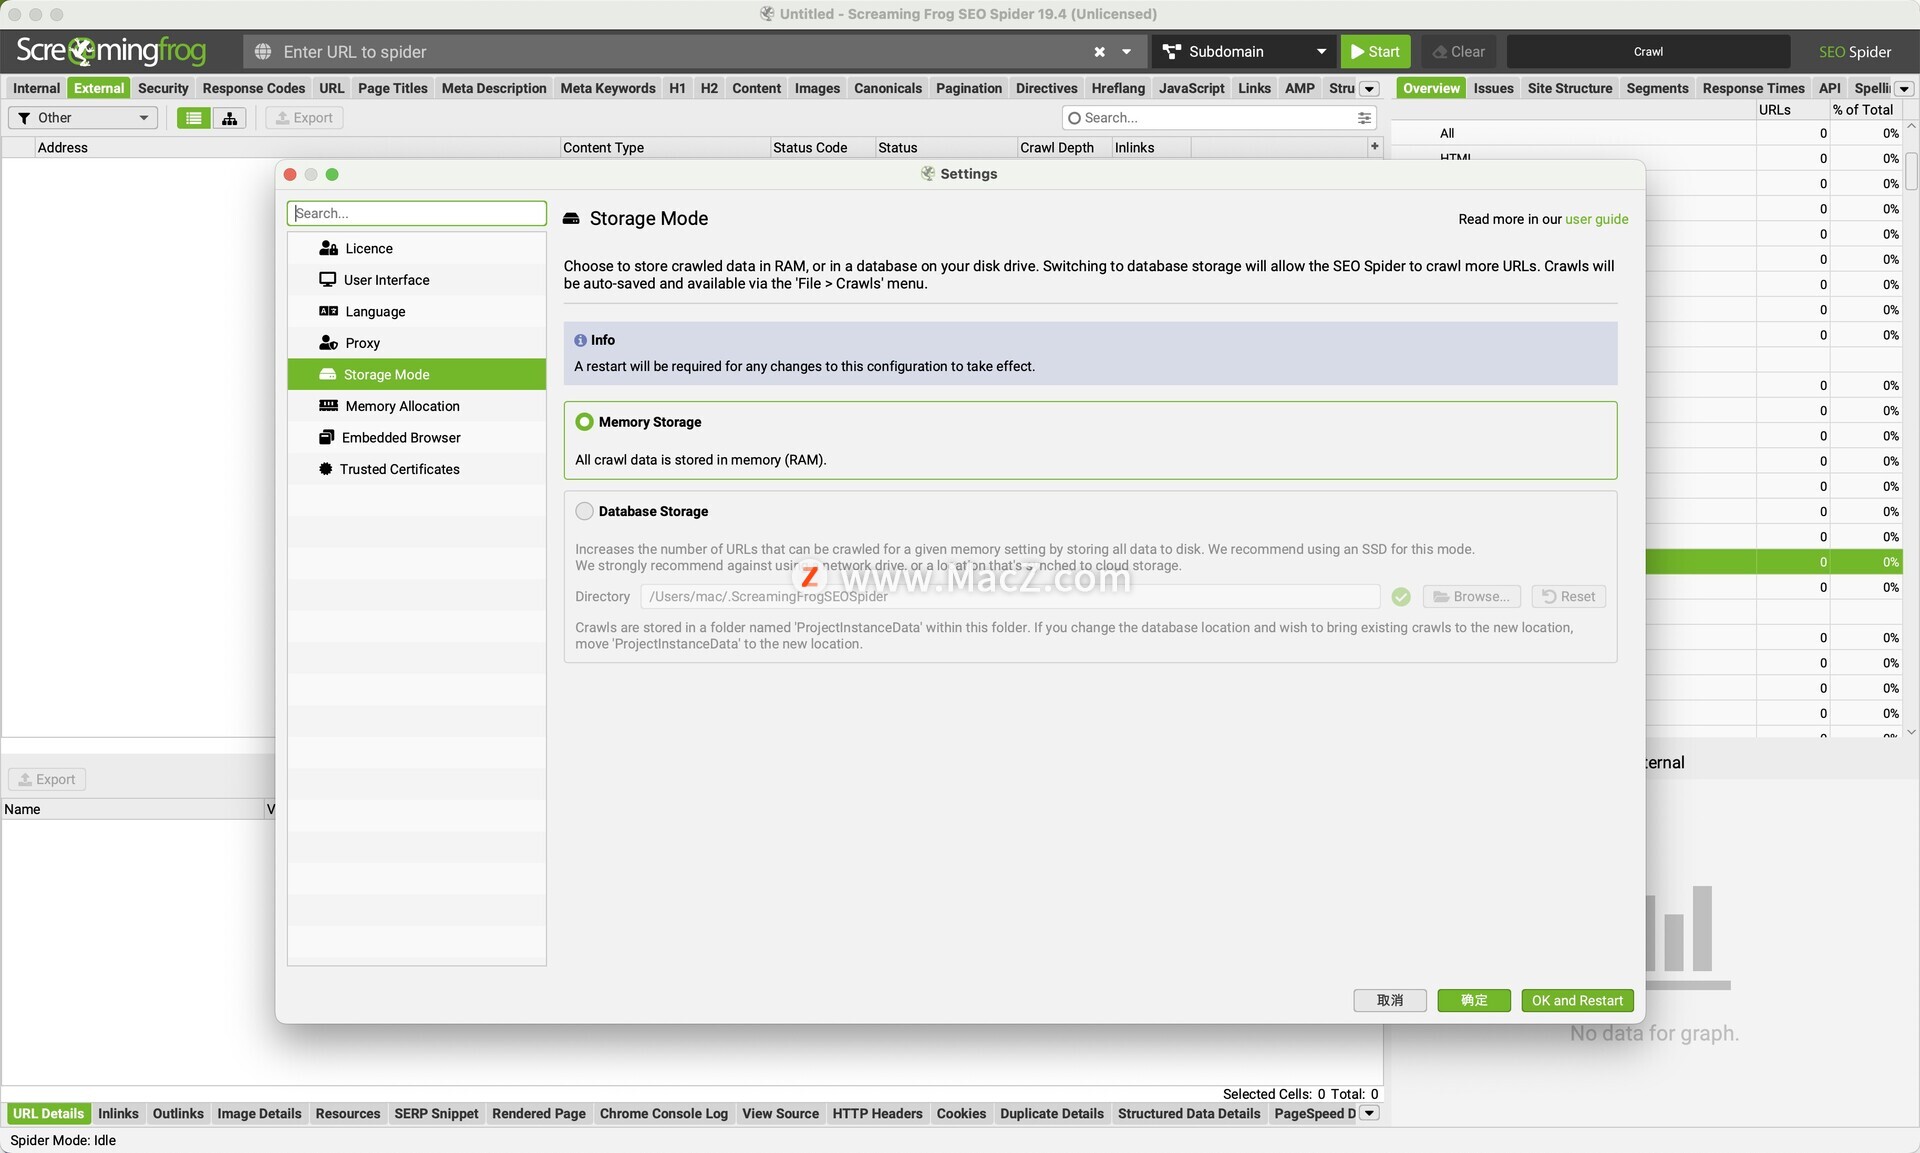Click the filter funnel icon beside Other
Viewport: 1920px width, 1153px height.
tap(24, 118)
